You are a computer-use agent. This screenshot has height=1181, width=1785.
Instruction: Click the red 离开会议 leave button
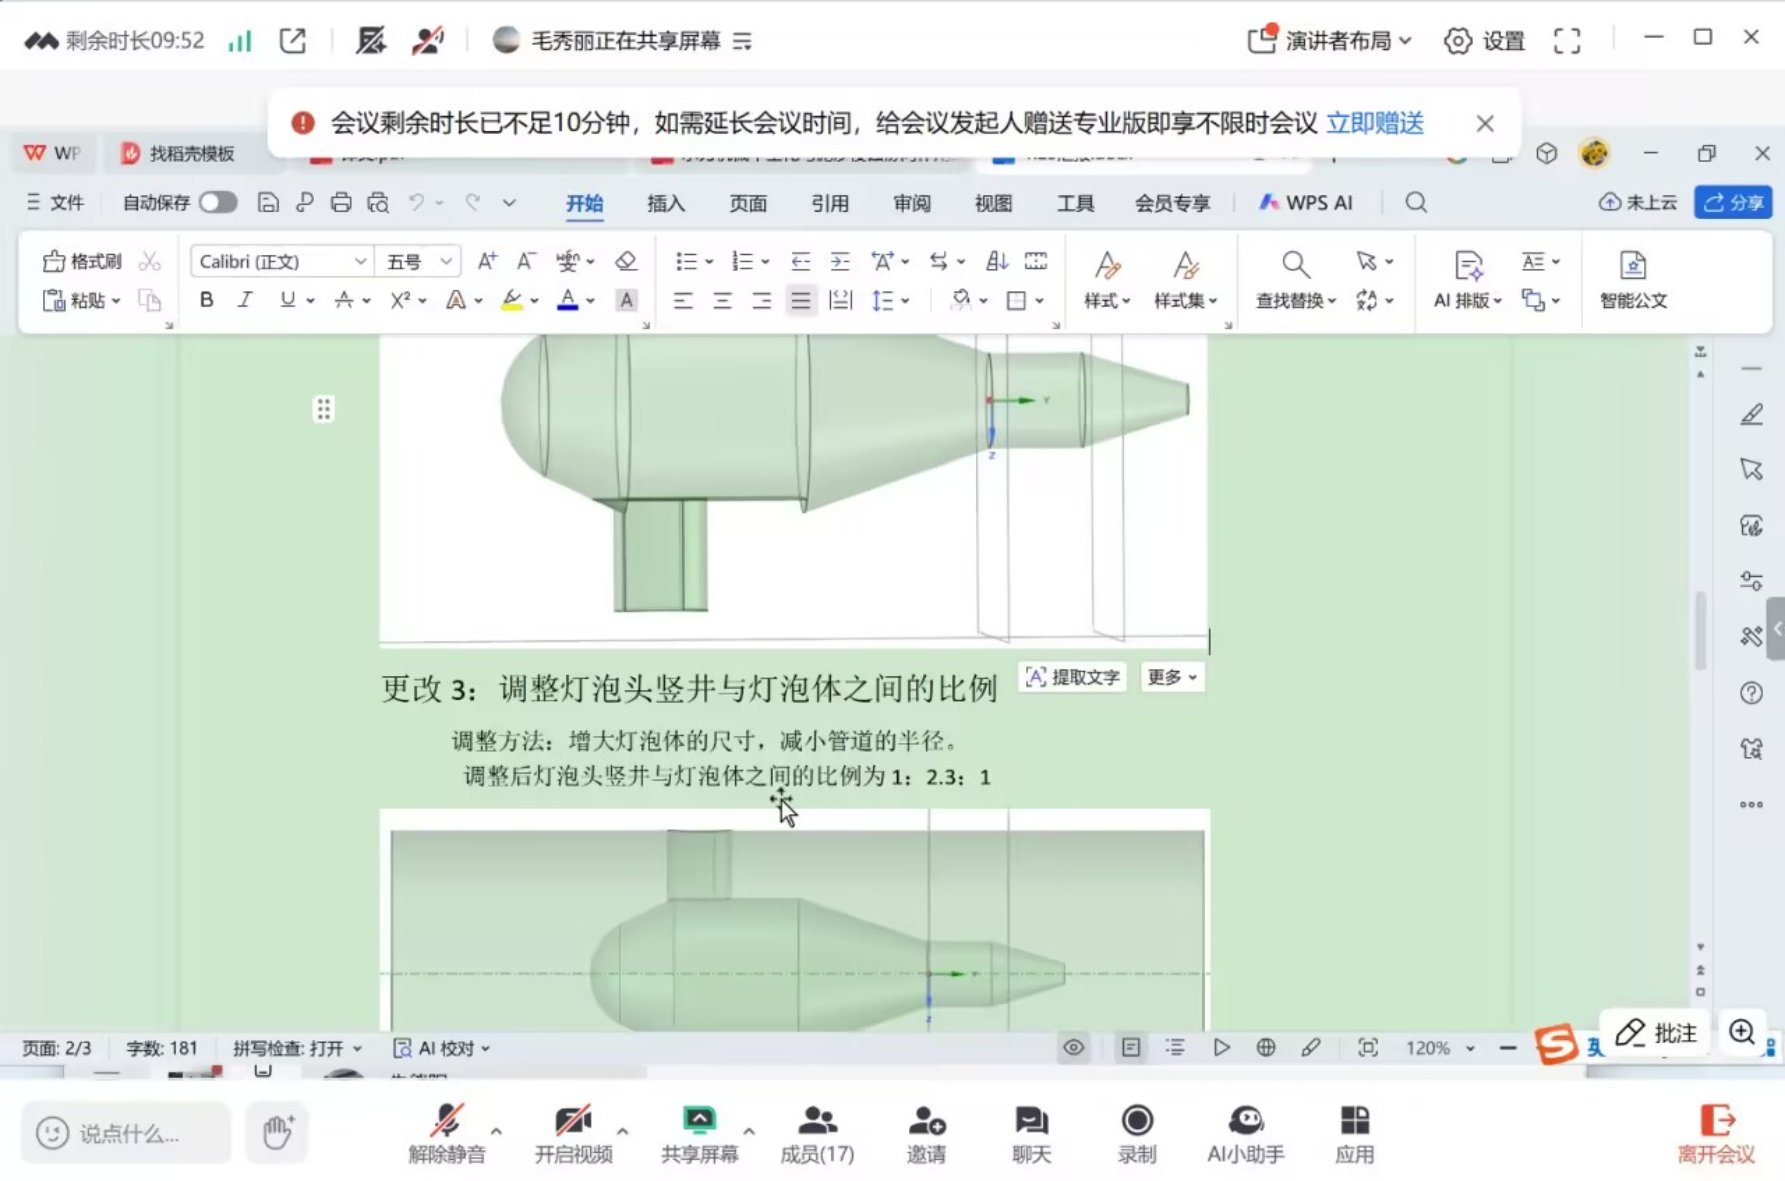pyautogui.click(x=1716, y=1133)
